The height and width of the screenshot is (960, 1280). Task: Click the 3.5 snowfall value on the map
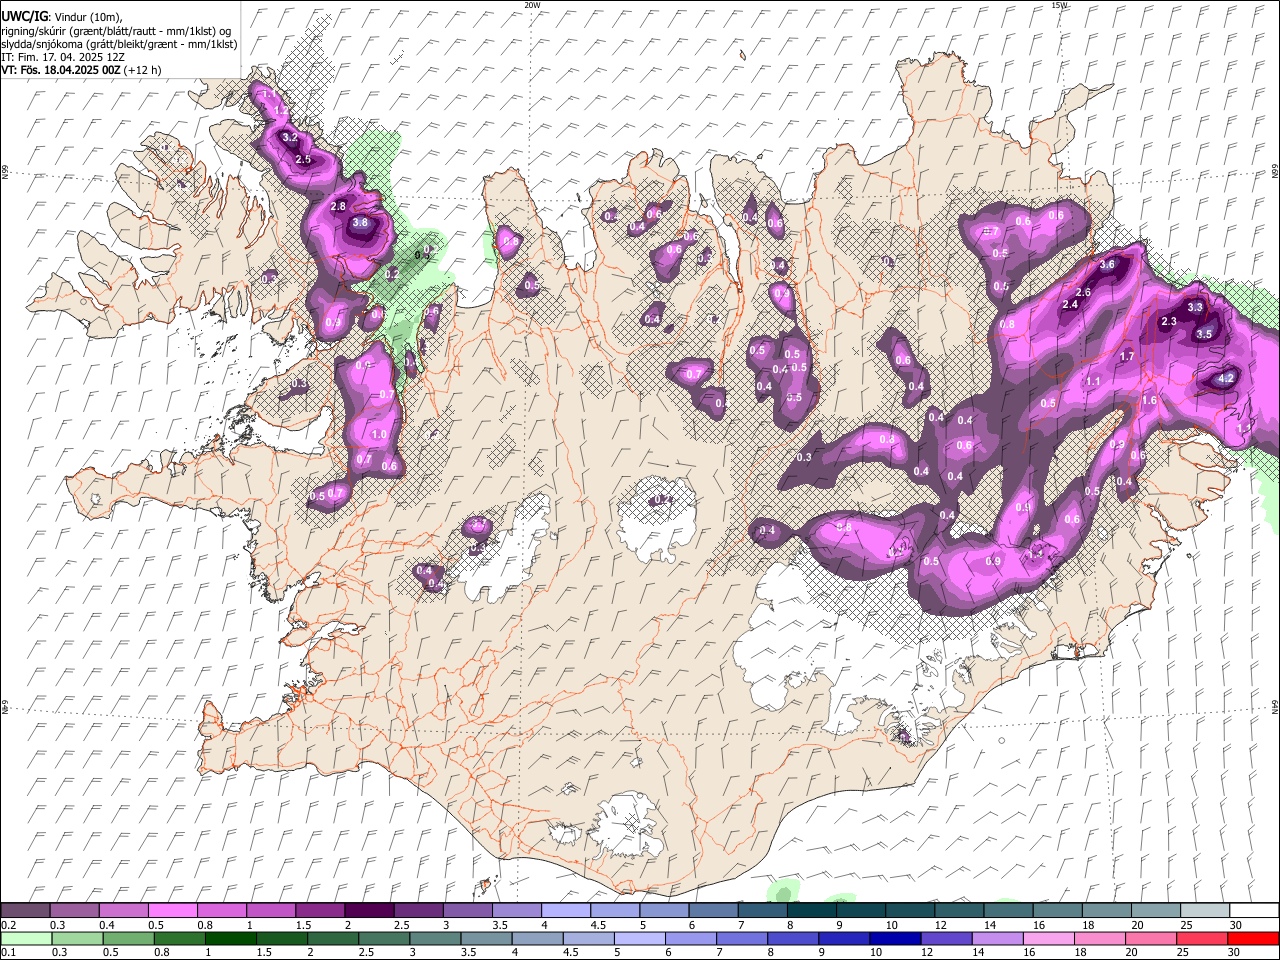click(x=1204, y=334)
